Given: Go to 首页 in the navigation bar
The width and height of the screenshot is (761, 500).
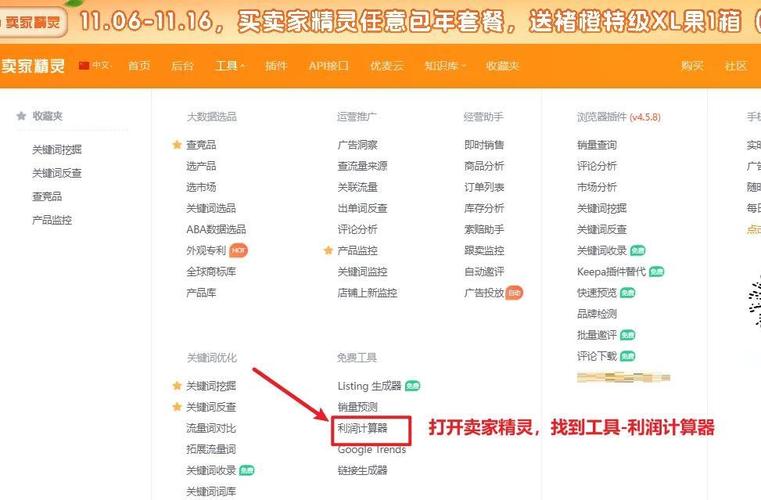Looking at the screenshot, I should [x=139, y=66].
